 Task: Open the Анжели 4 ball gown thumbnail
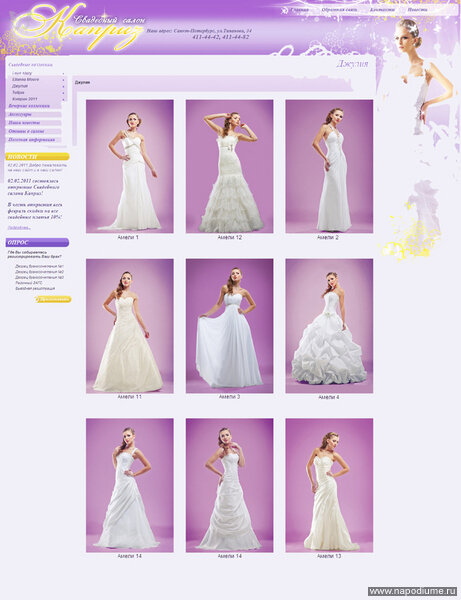point(329,326)
